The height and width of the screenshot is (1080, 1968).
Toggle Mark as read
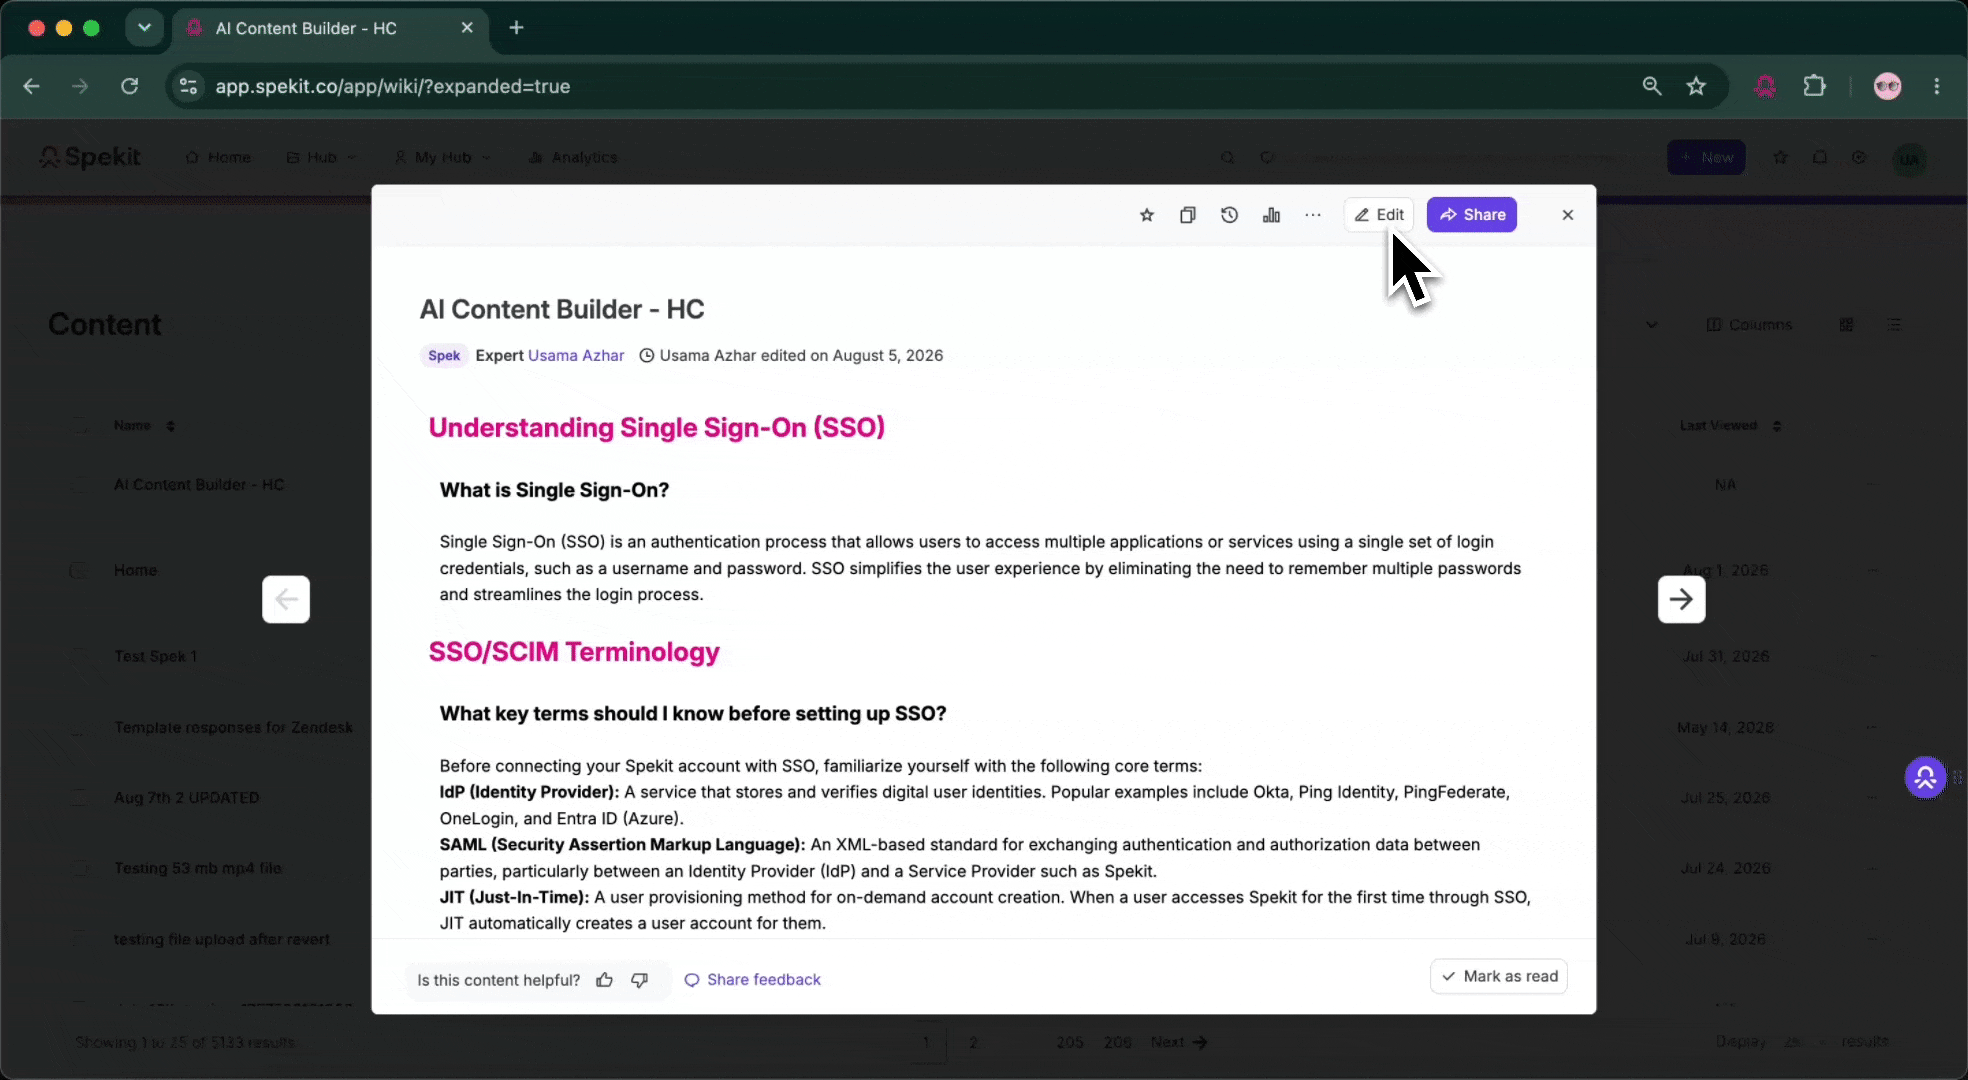point(1499,976)
